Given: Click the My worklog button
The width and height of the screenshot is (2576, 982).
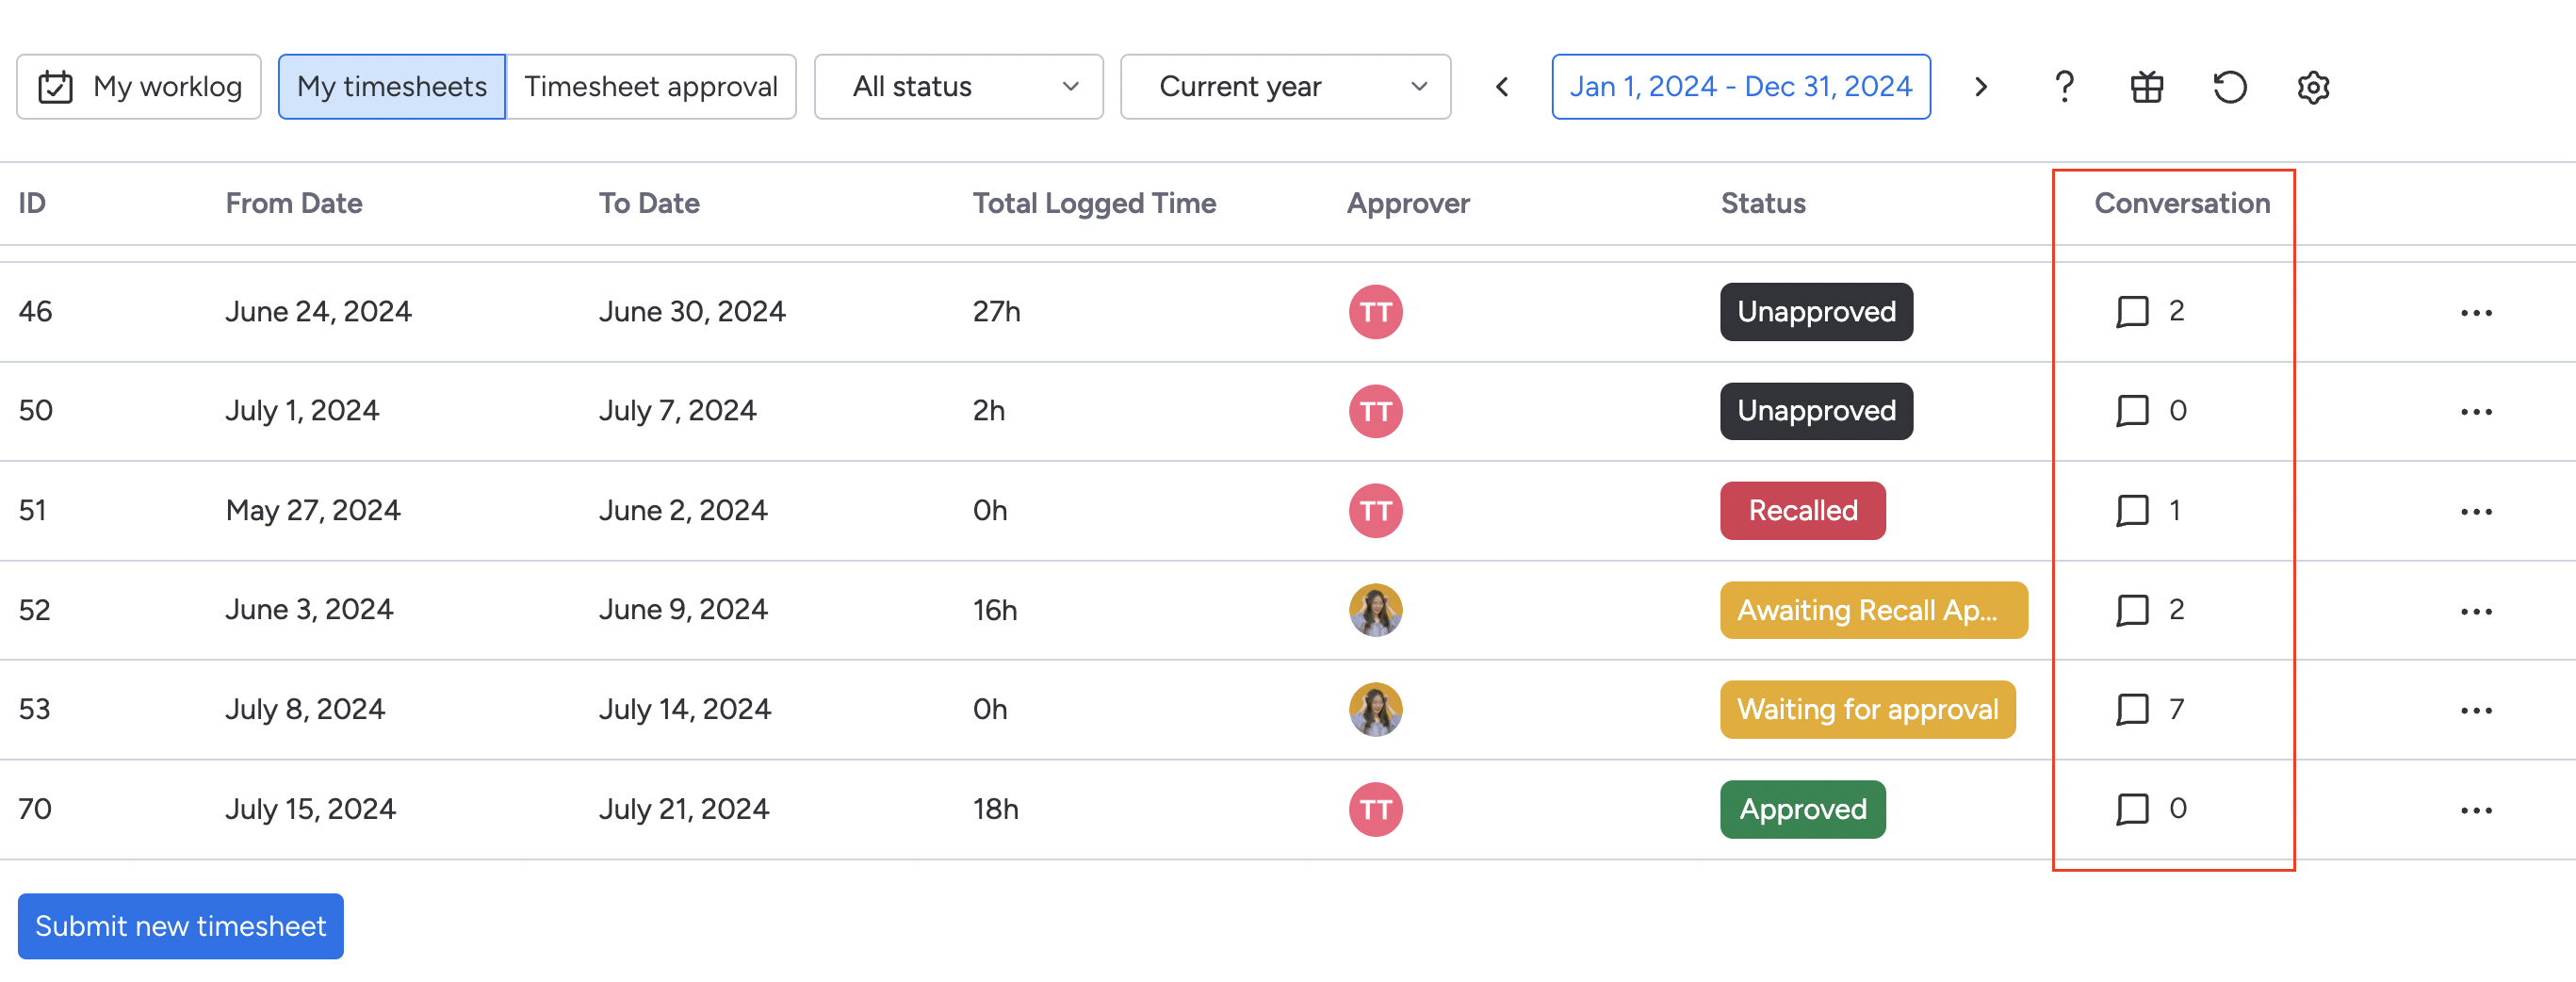Looking at the screenshot, I should 139,87.
